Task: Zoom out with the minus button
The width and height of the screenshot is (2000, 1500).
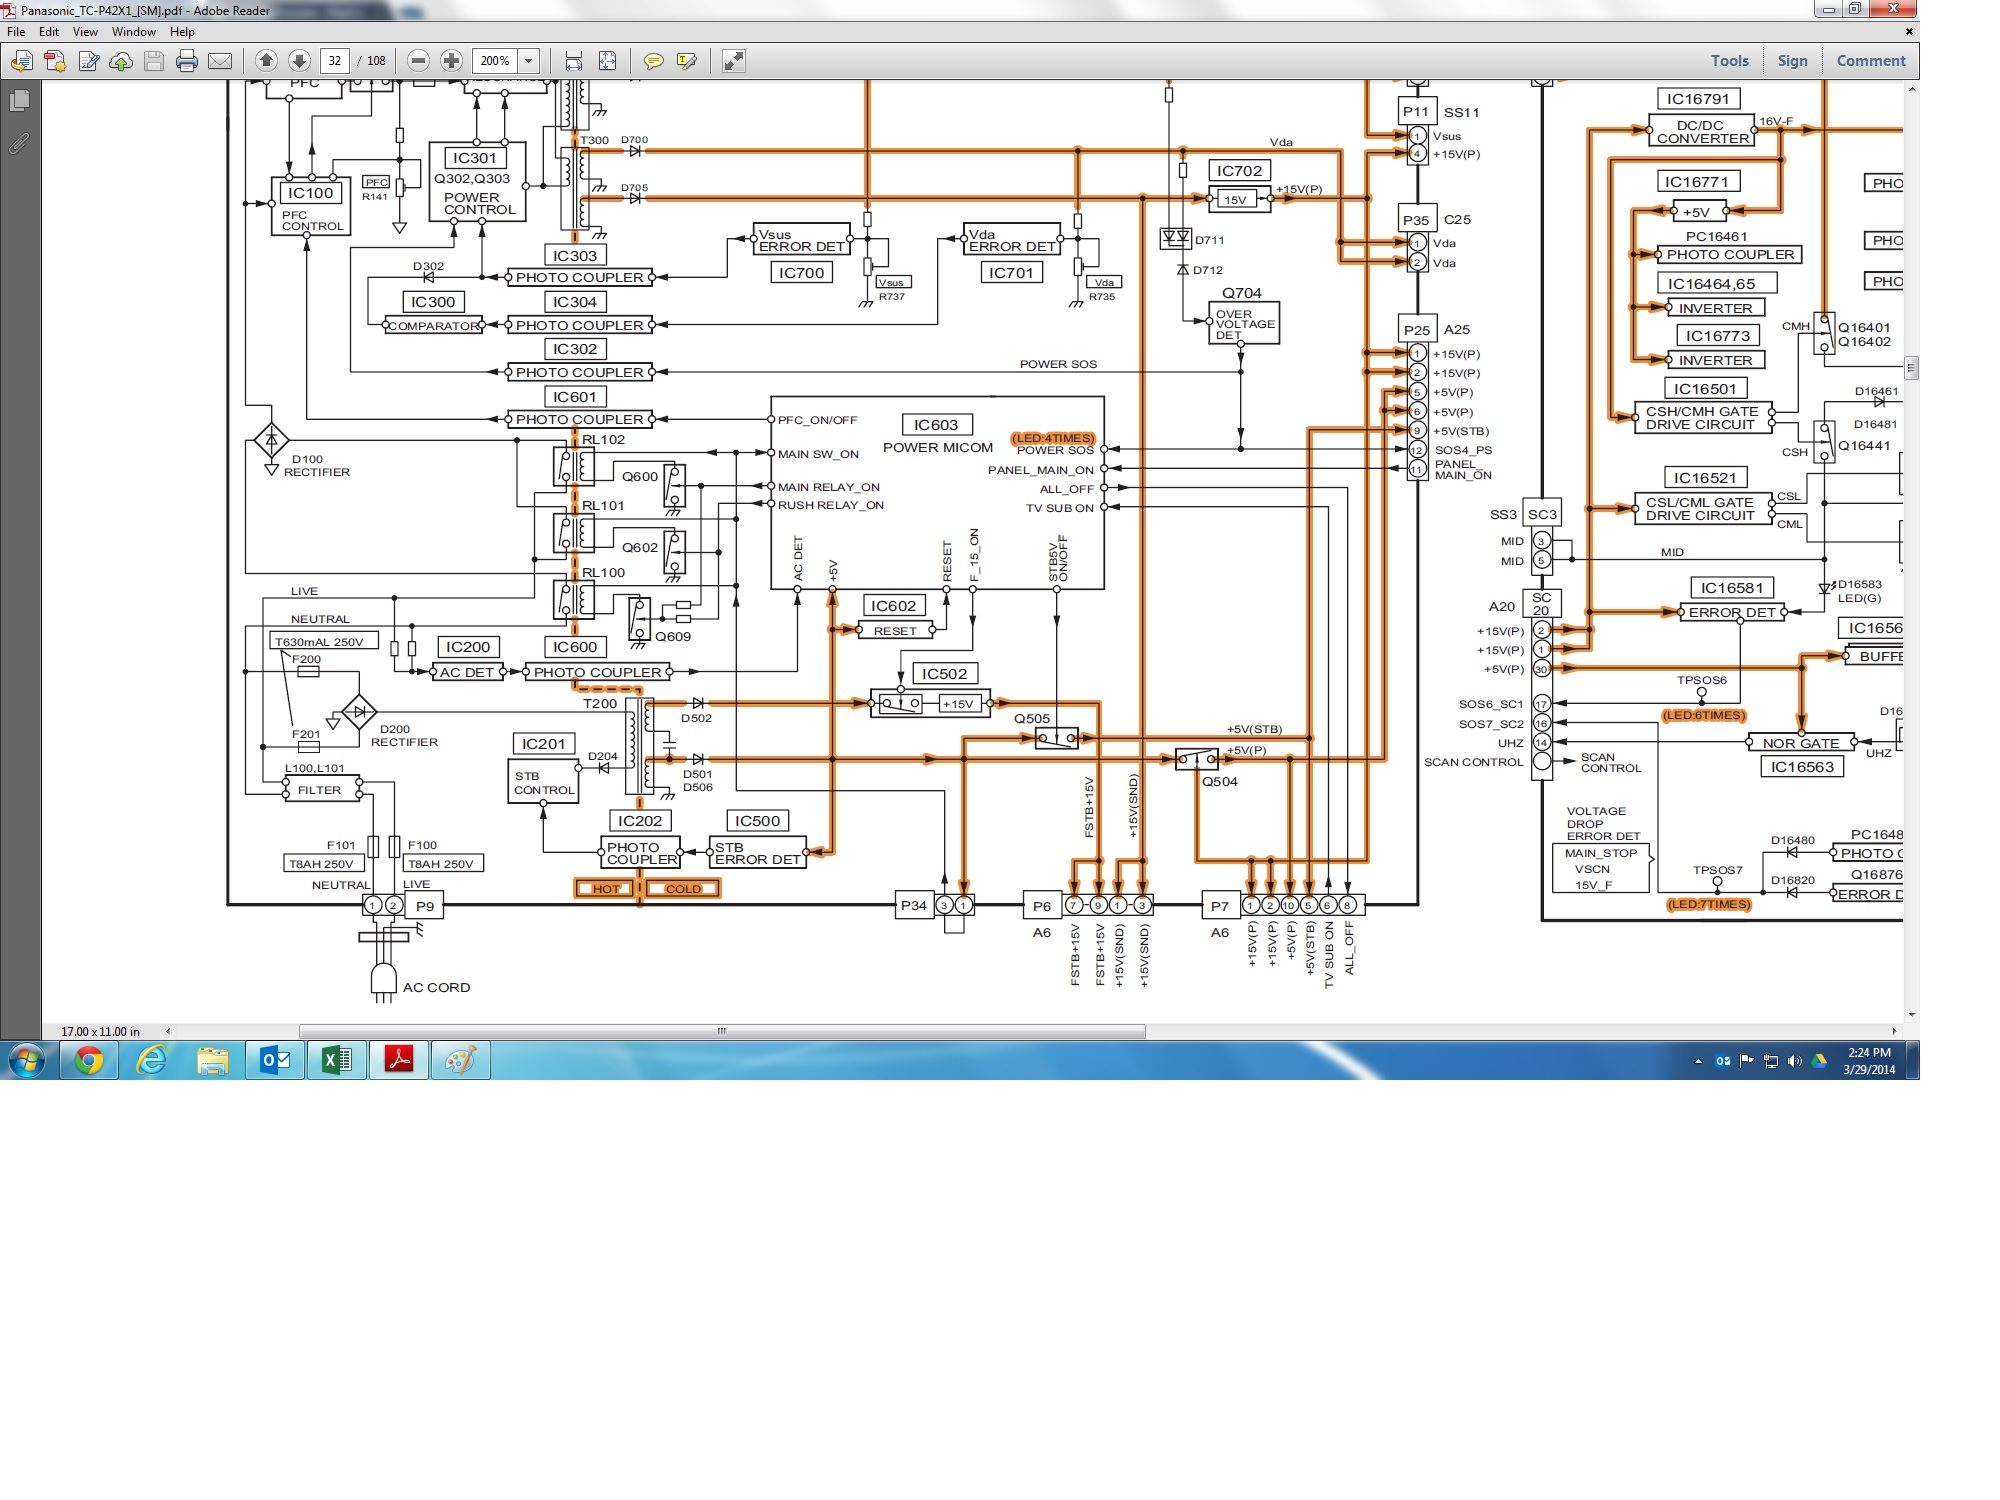Action: (x=419, y=61)
